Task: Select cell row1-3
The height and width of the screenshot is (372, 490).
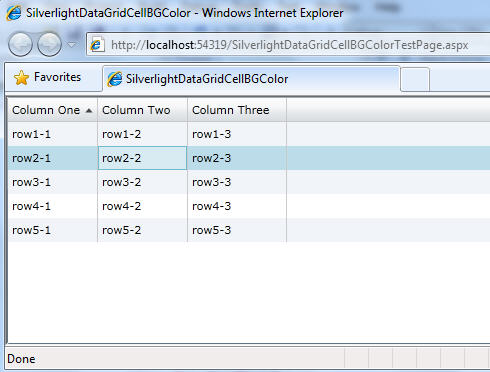Action: (x=237, y=134)
